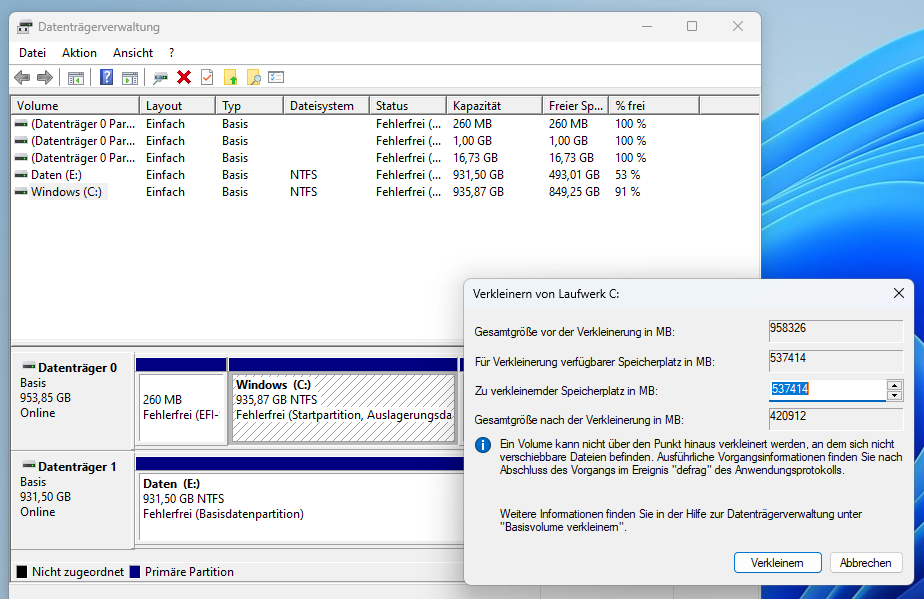924x599 pixels.
Task: Click the disk icon beside Datenträger 0
Action: tap(29, 367)
